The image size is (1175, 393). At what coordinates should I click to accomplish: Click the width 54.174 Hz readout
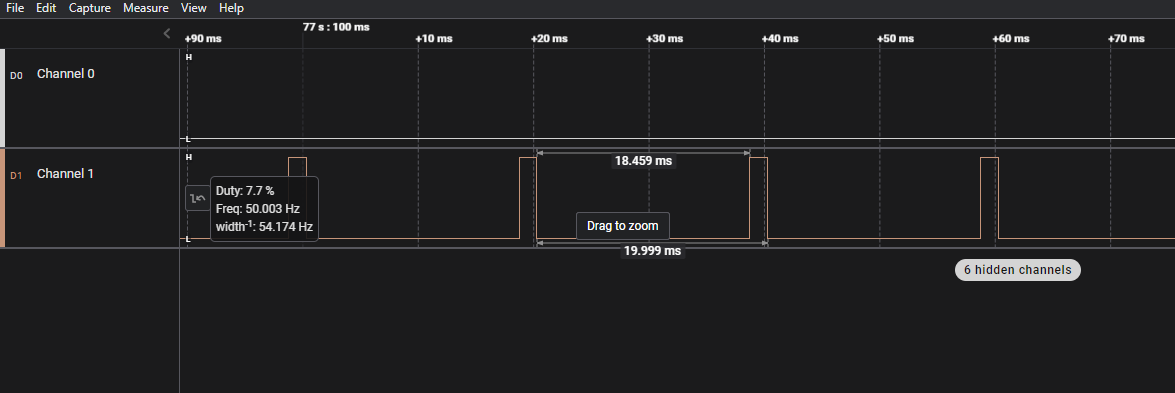point(264,226)
